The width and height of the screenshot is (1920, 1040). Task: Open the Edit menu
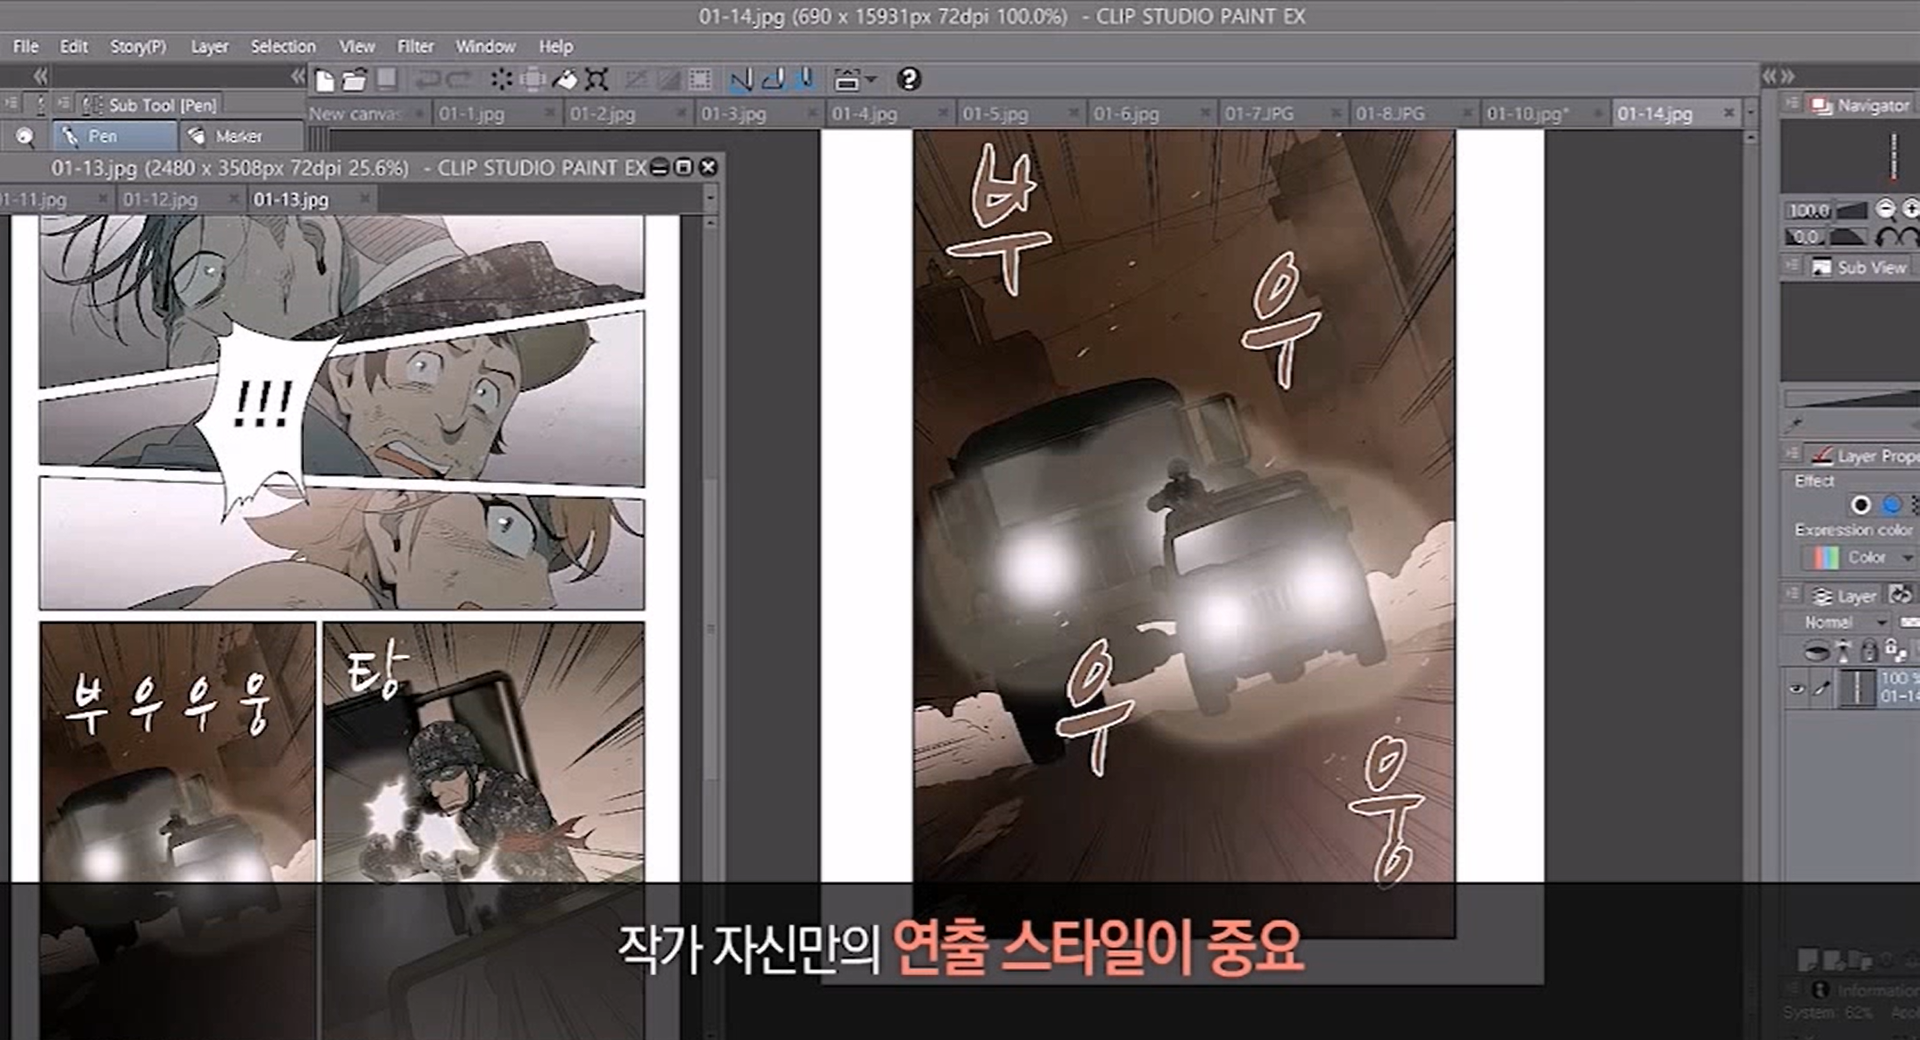click(73, 46)
